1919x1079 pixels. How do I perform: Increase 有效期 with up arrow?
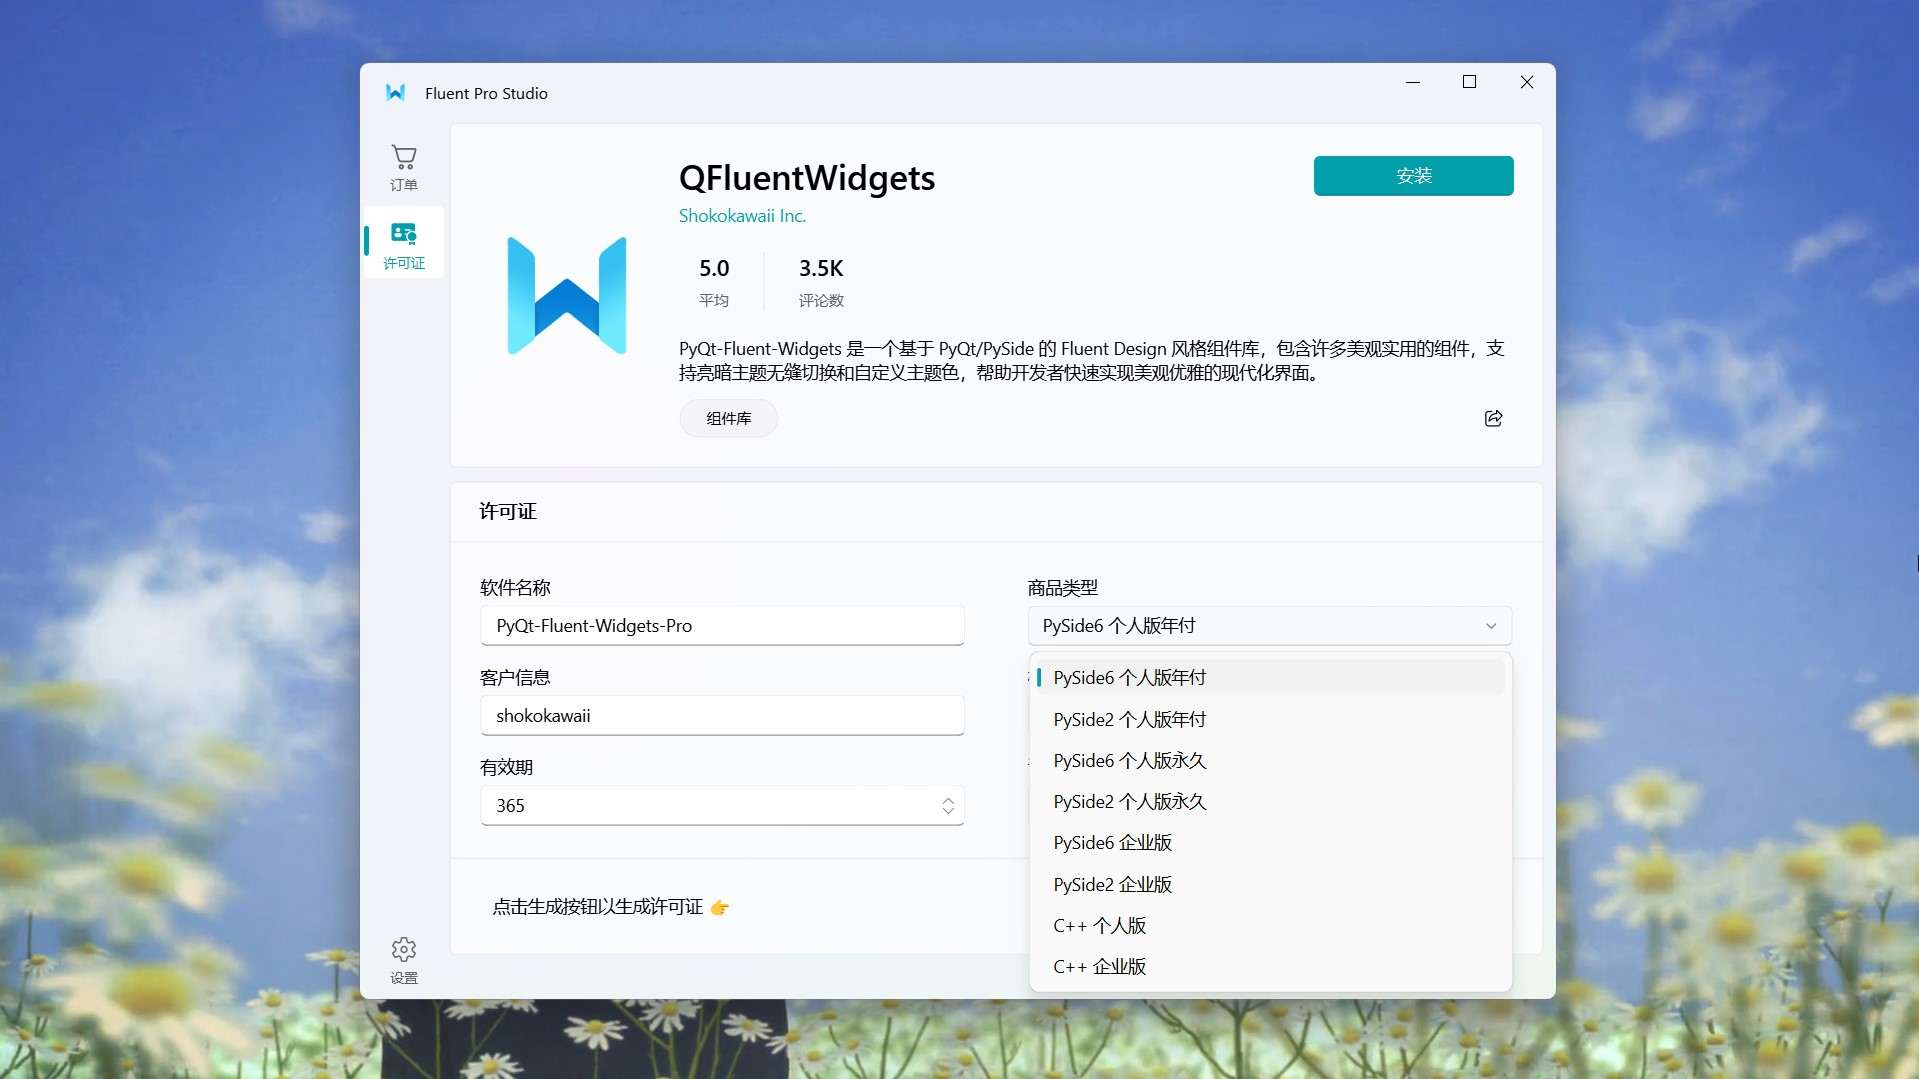[948, 800]
